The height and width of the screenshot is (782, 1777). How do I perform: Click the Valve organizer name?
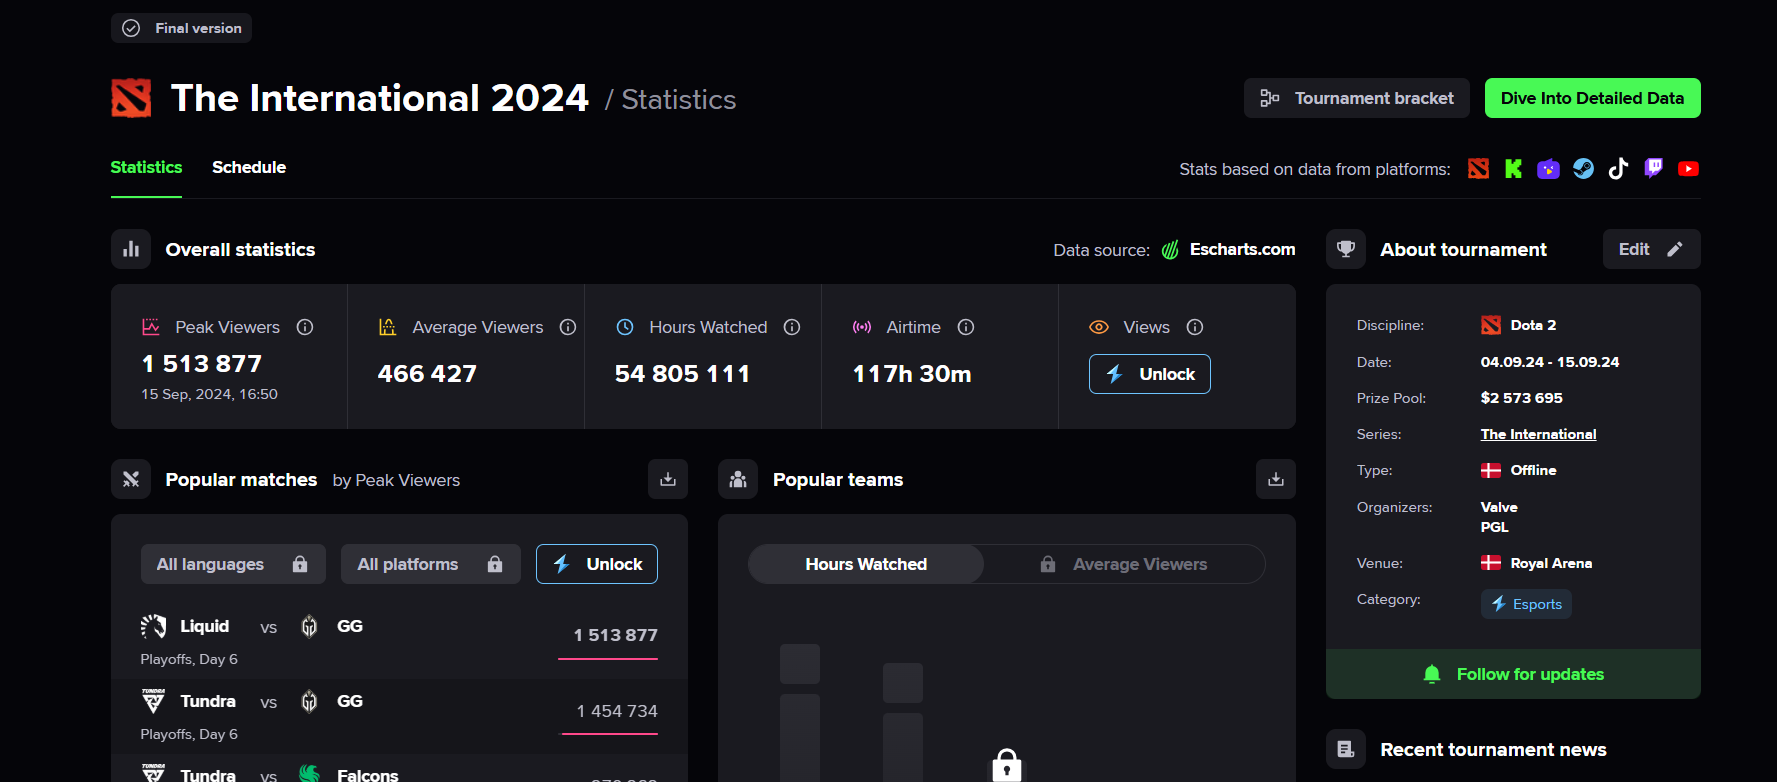pyautogui.click(x=1499, y=507)
